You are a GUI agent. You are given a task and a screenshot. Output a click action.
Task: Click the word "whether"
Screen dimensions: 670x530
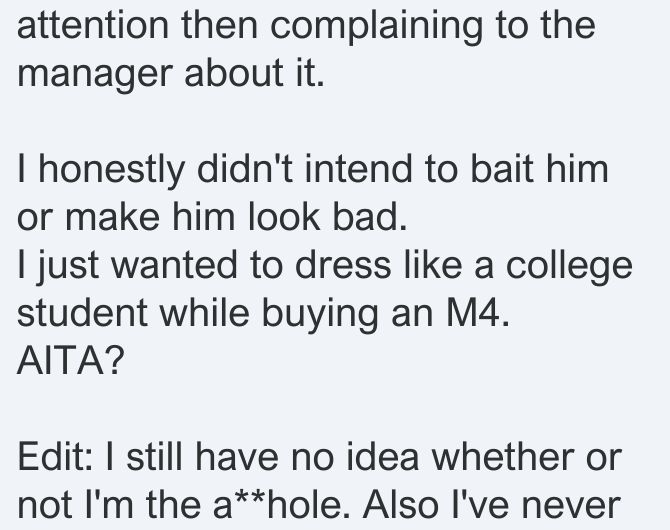(503, 456)
